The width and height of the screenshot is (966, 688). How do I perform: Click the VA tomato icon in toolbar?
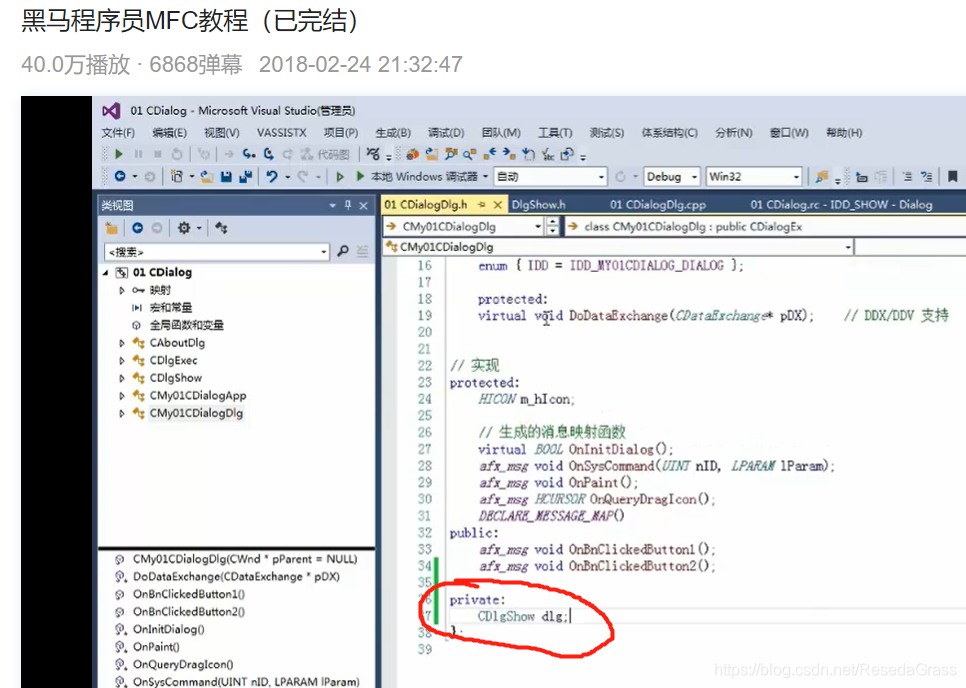413,154
